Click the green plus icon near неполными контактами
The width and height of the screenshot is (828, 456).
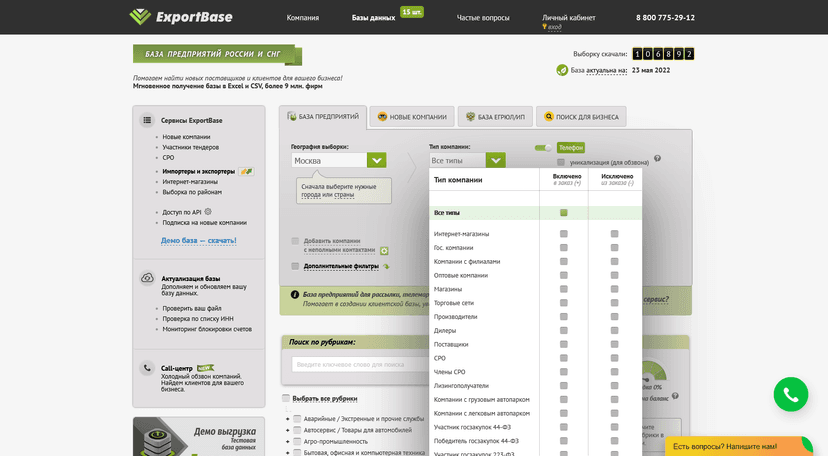coord(384,251)
